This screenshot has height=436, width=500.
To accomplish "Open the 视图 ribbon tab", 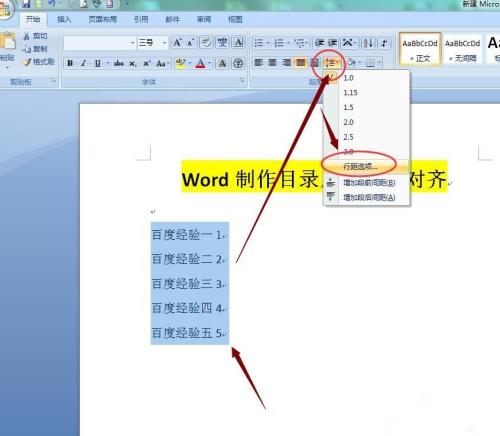I will tap(235, 19).
